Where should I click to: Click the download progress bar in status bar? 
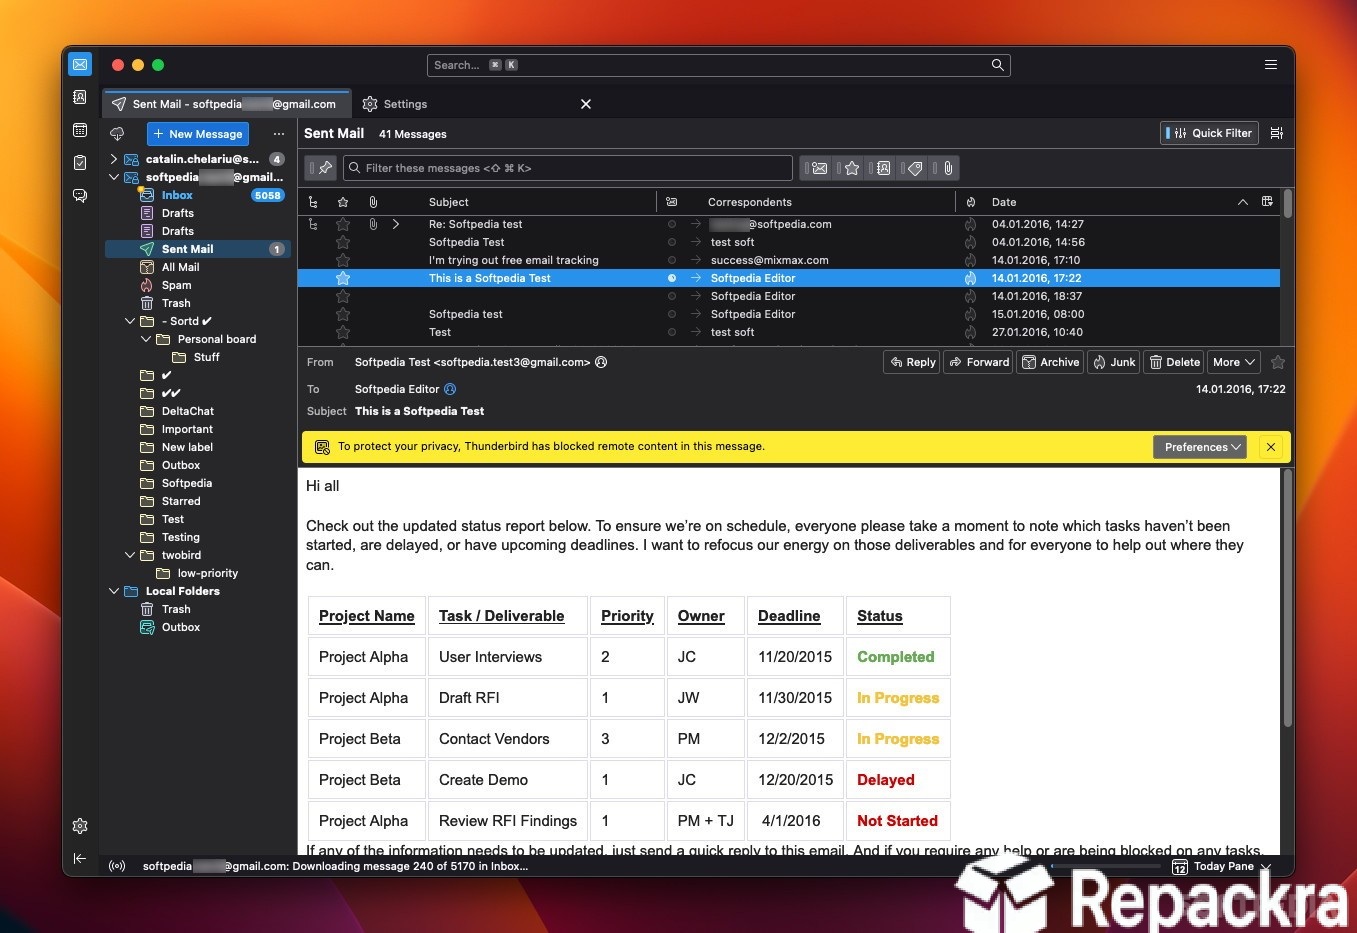point(1106,866)
